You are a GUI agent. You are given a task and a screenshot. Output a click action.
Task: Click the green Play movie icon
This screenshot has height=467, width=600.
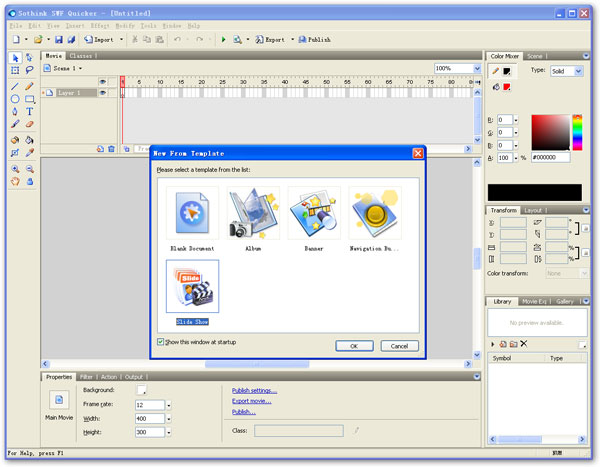tap(223, 39)
